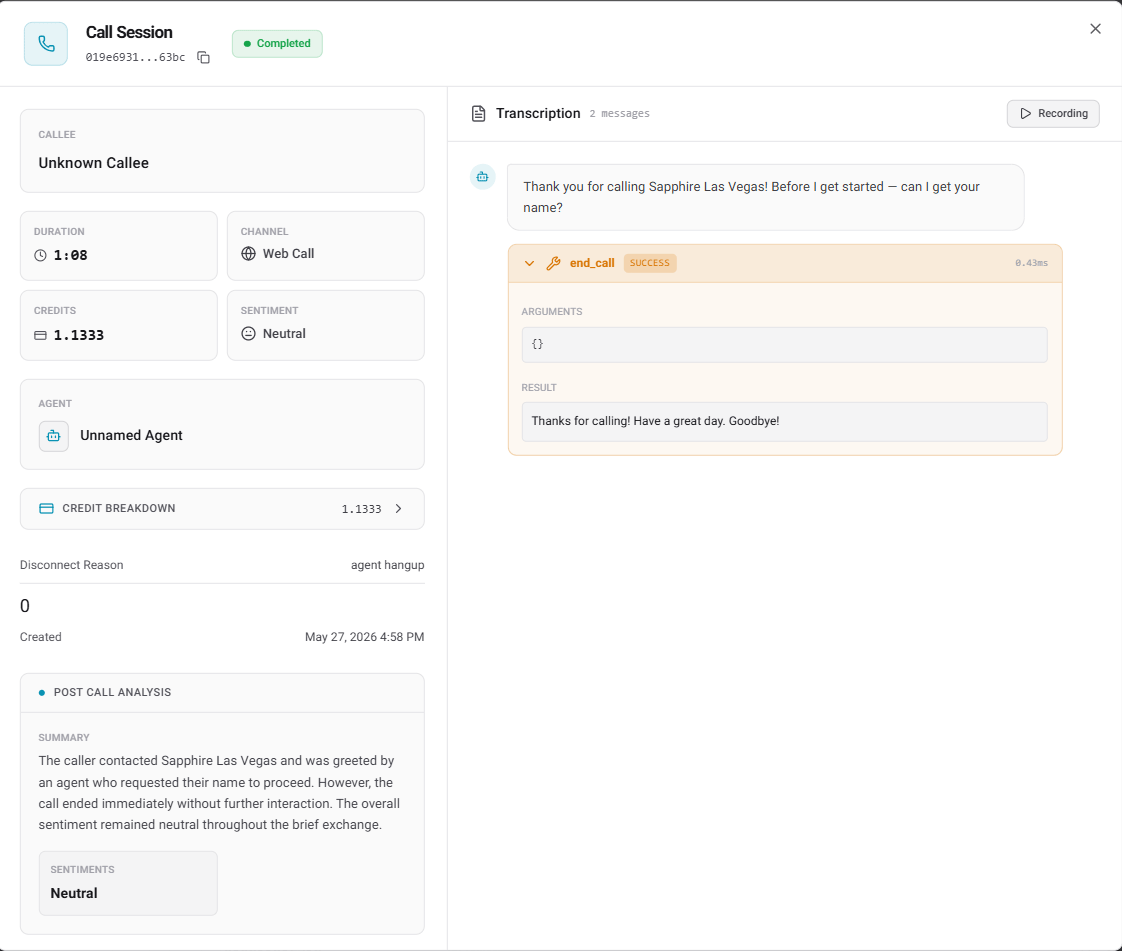Screen dimensions: 1122x951
Task: Collapse the end_call tool details
Action: click(x=530, y=263)
